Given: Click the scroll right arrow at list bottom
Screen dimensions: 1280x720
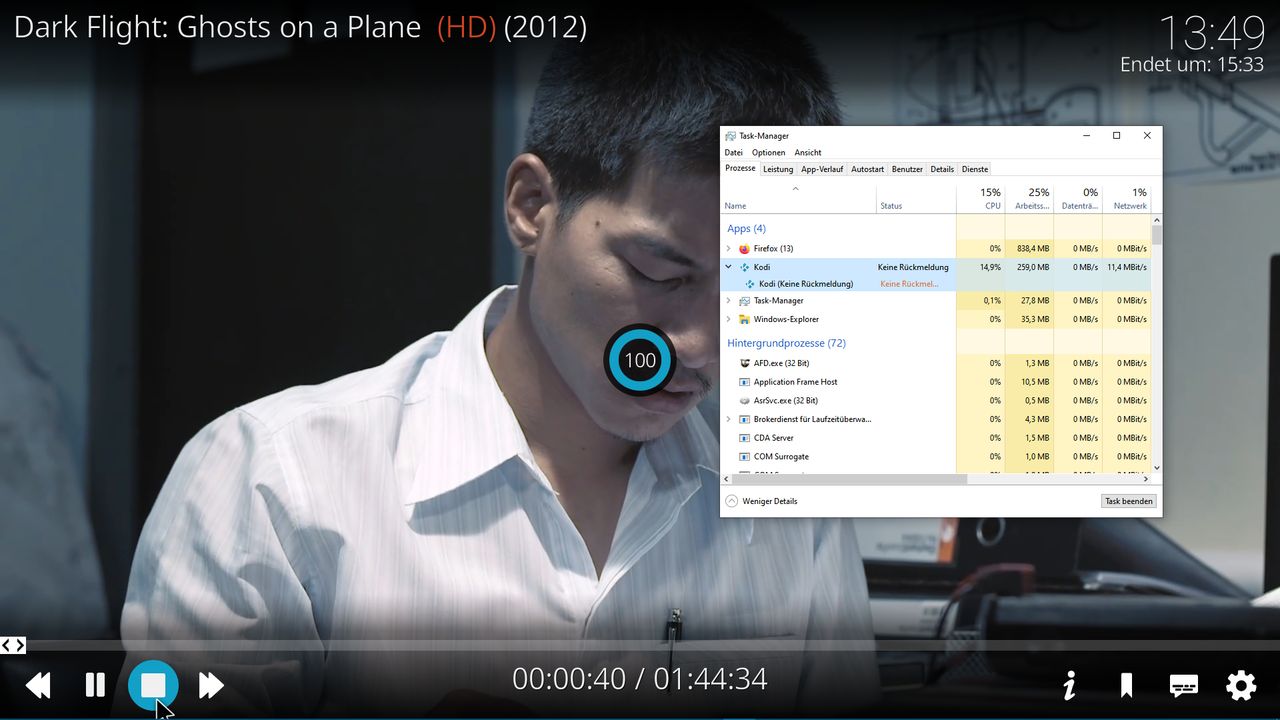Looking at the screenshot, I should pyautogui.click(x=1146, y=480).
